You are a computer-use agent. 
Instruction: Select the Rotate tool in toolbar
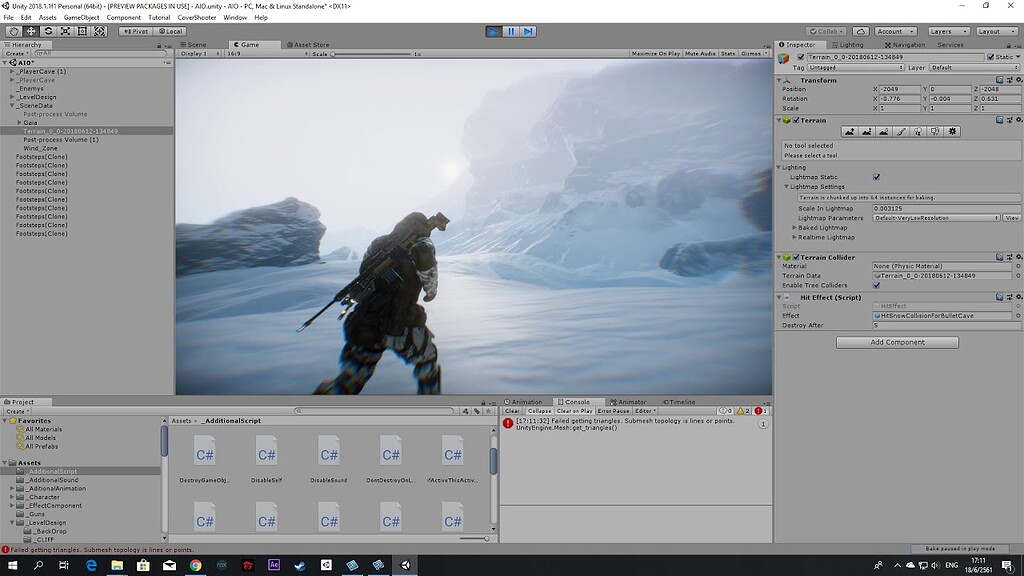(48, 31)
